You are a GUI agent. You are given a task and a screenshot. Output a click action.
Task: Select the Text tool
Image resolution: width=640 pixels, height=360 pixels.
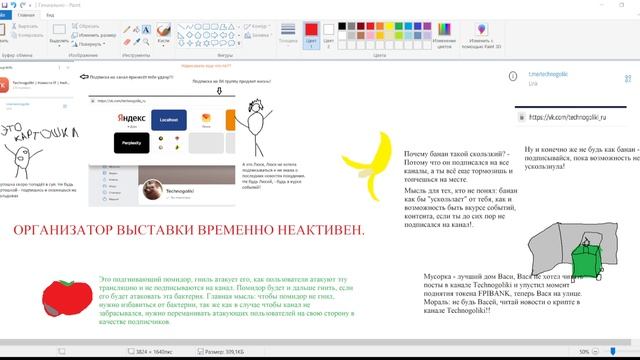coord(146,29)
